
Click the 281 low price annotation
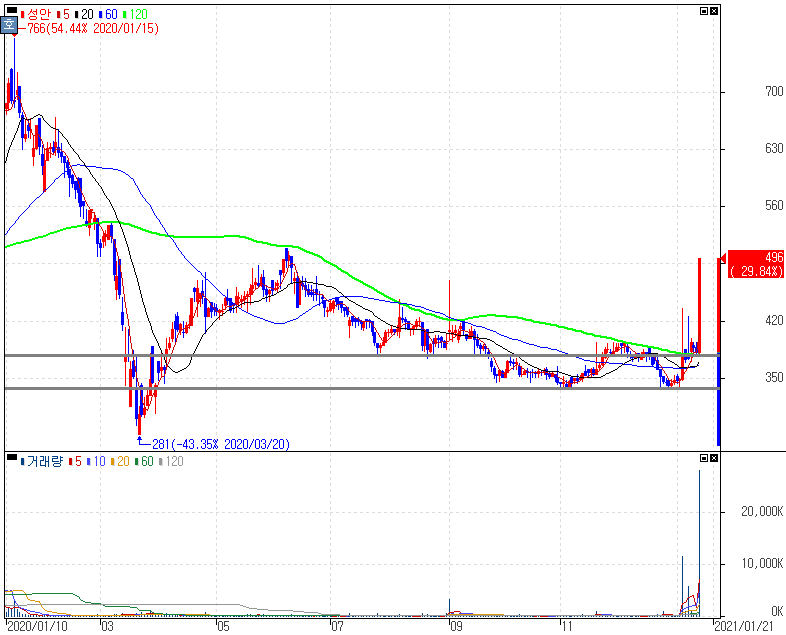pos(221,444)
